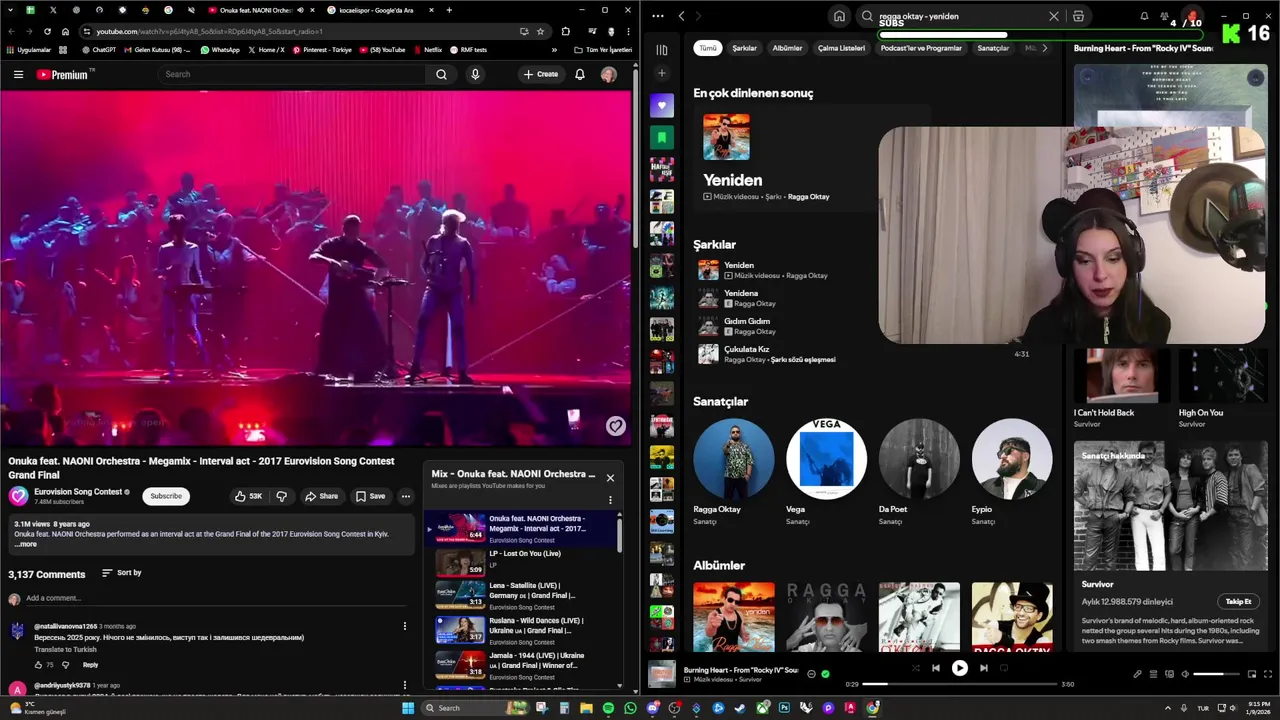The image size is (1280, 720).
Task: Click the heart icon on video player
Action: pos(615,426)
